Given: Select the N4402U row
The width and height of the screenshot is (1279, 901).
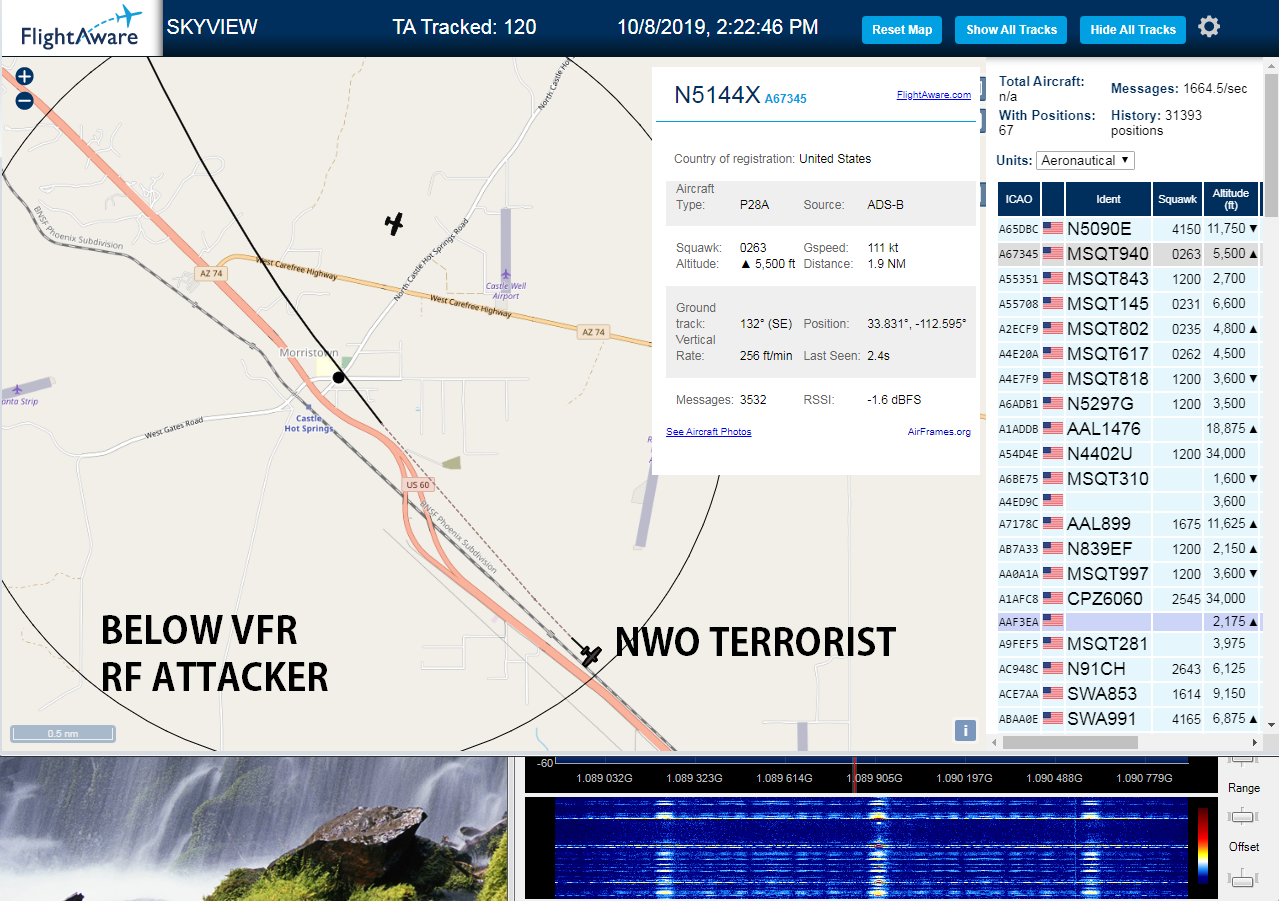Looking at the screenshot, I should point(1129,454).
